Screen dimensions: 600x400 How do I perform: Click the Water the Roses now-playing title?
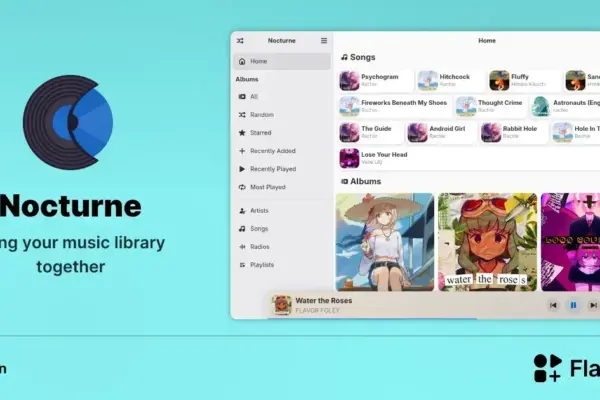pyautogui.click(x=324, y=300)
